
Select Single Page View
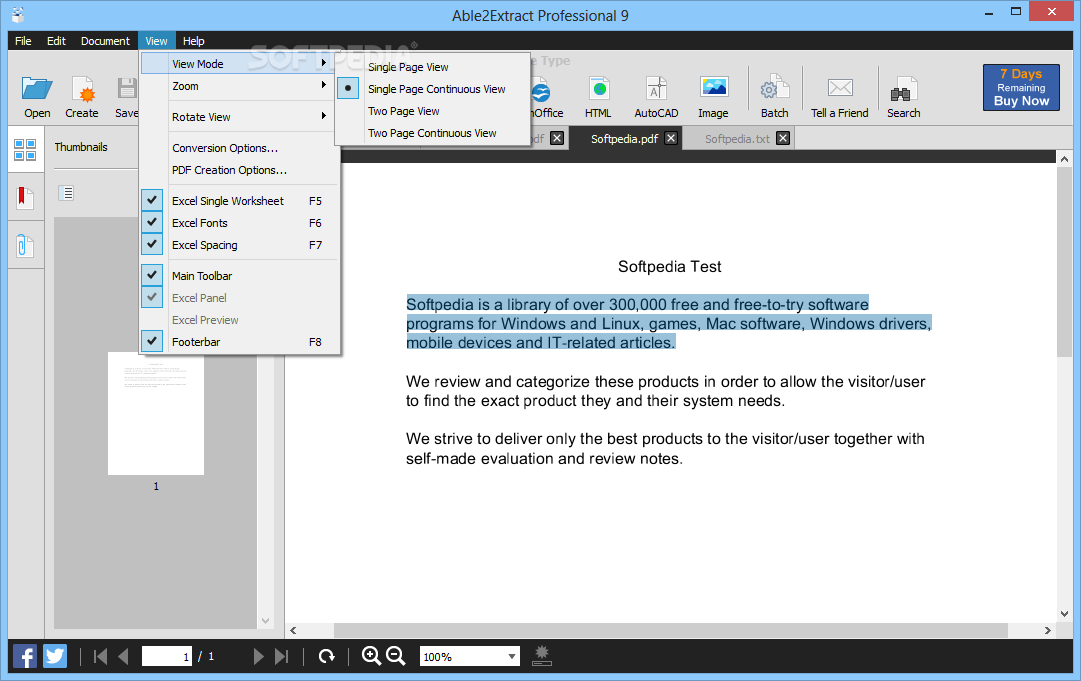tap(433, 67)
